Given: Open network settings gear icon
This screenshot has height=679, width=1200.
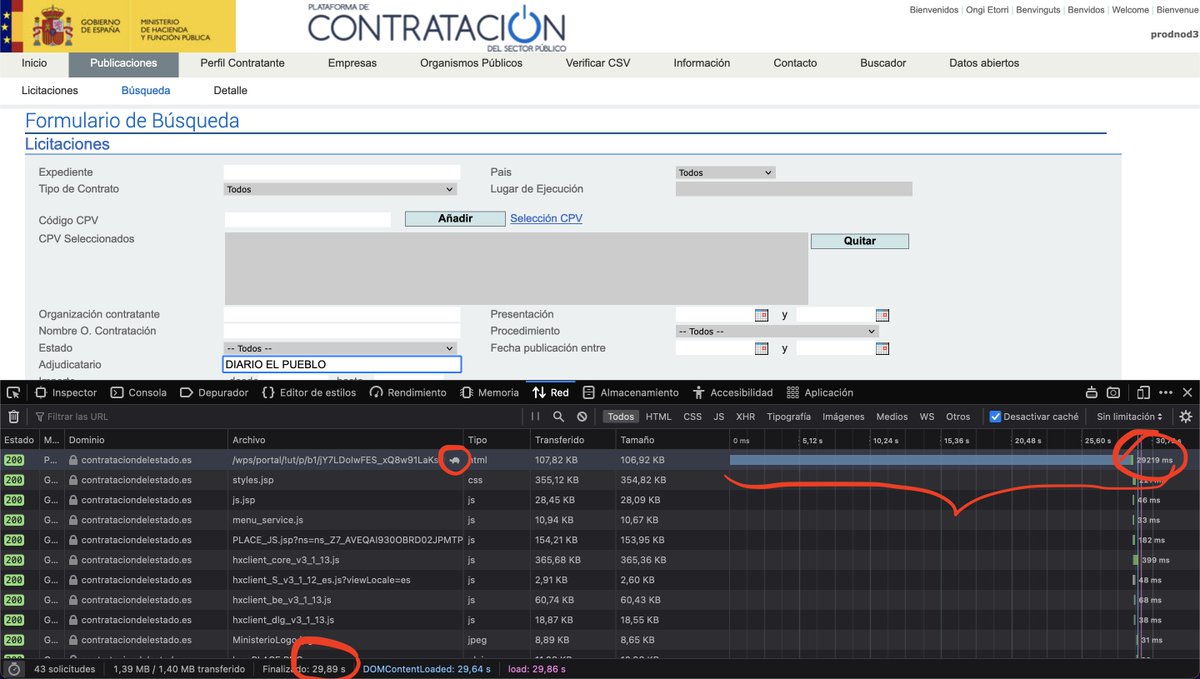Looking at the screenshot, I should pos(1186,416).
